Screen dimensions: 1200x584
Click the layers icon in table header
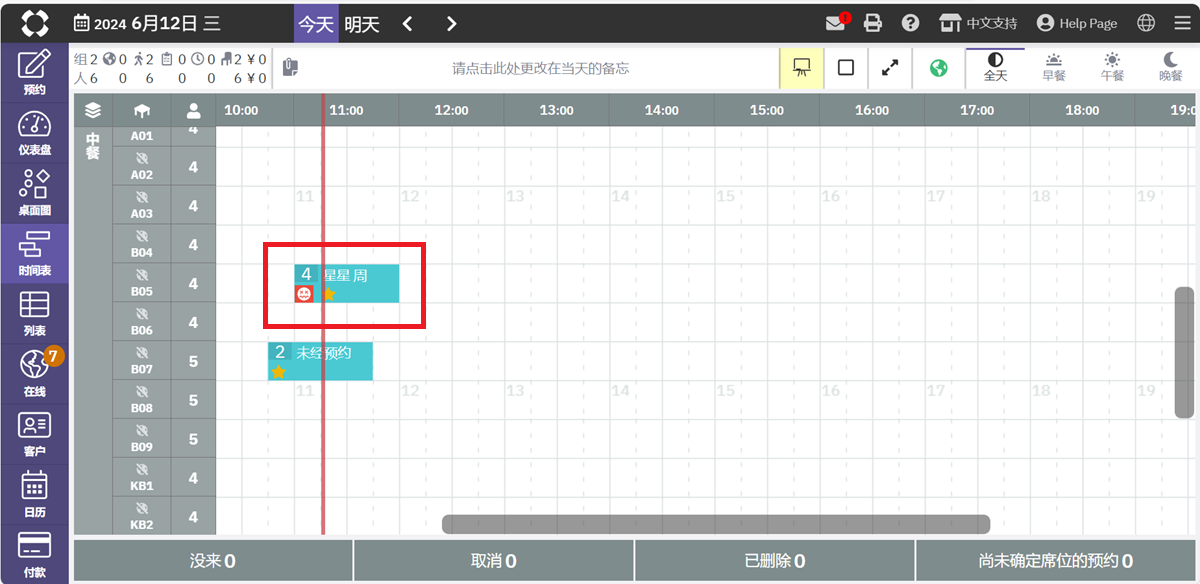(93, 110)
